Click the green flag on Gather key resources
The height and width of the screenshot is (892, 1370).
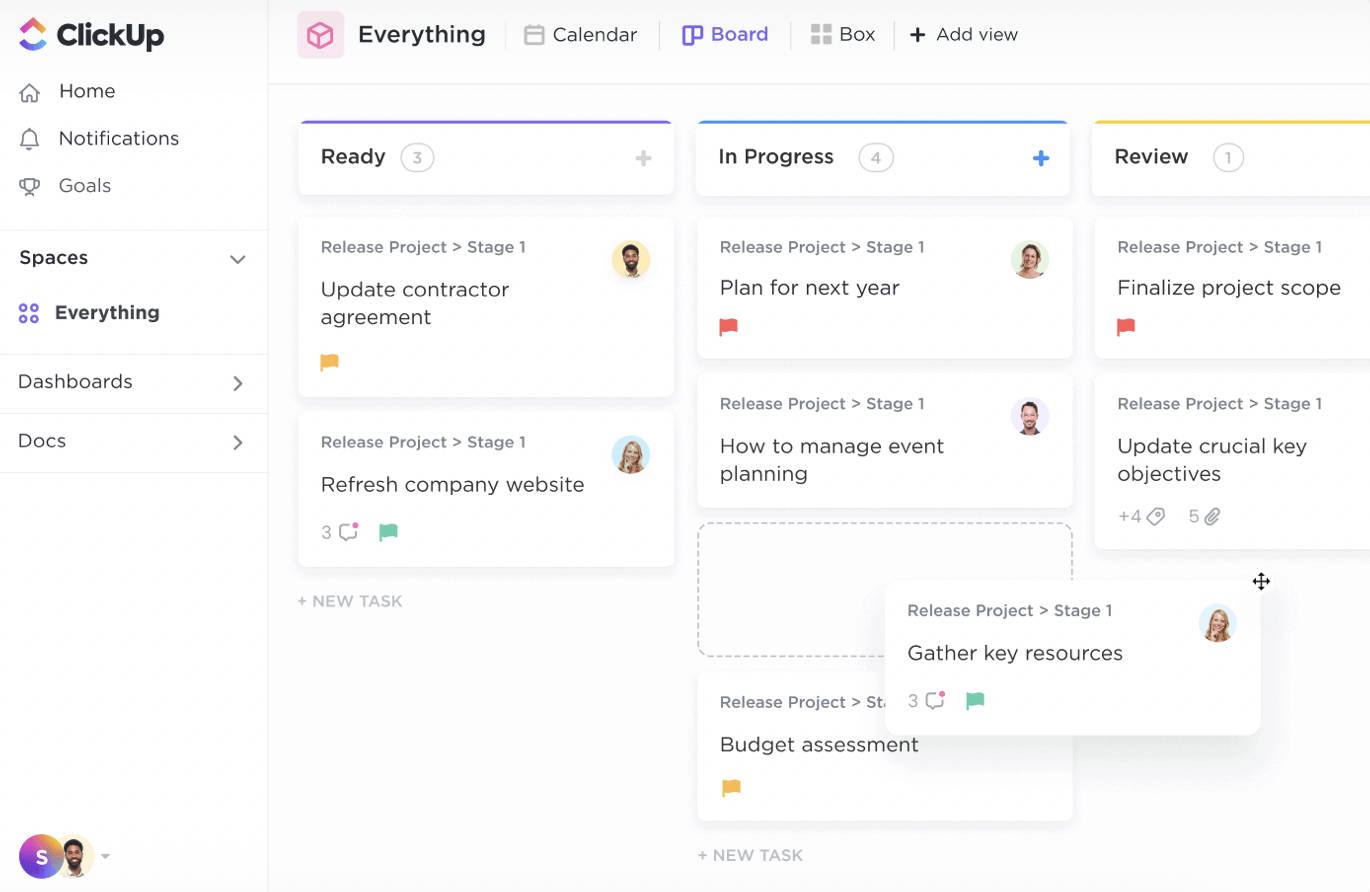tap(974, 701)
